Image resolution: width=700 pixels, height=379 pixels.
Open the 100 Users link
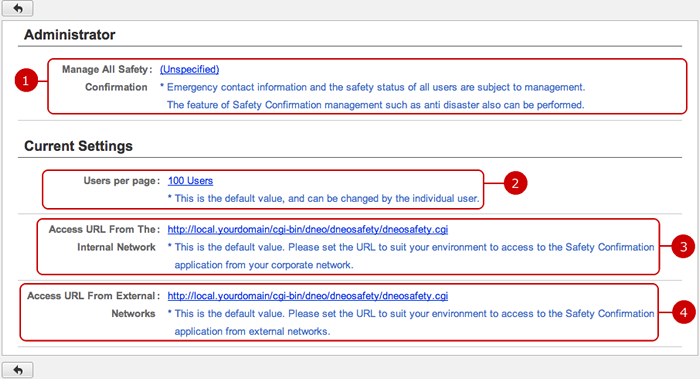190,181
